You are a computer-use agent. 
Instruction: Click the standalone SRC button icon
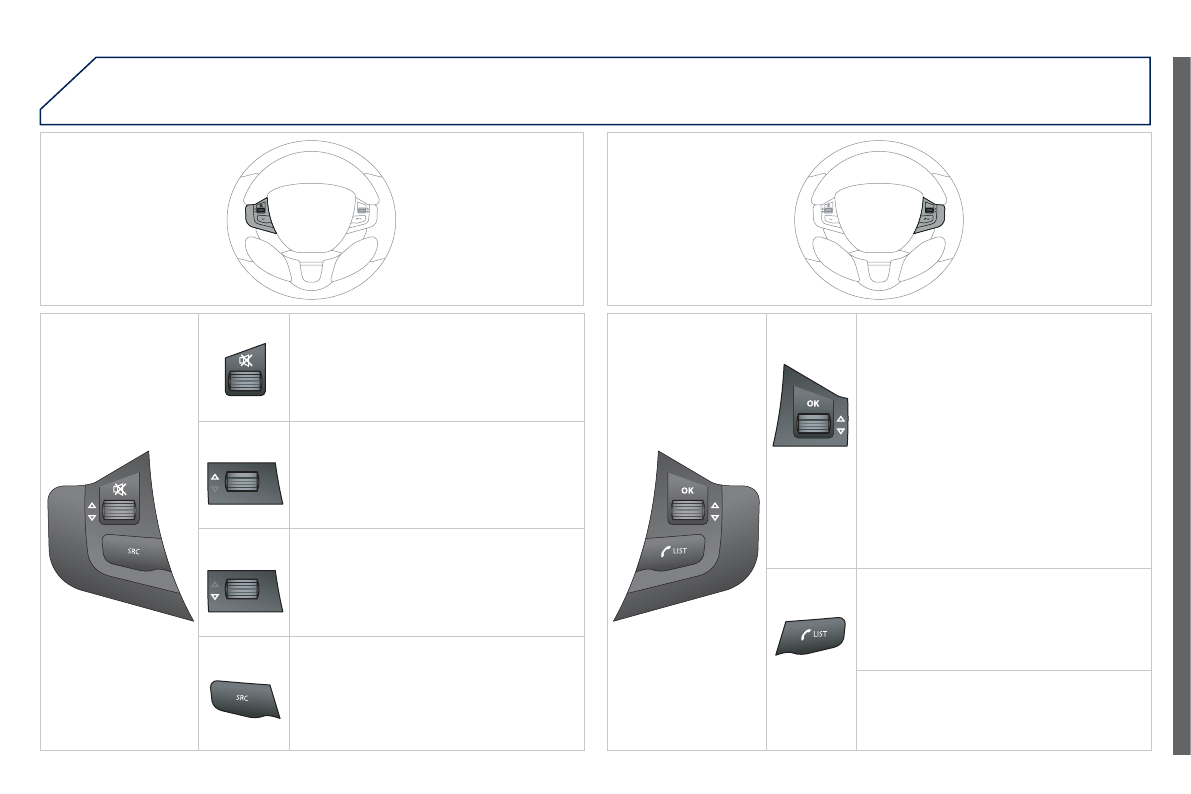(245, 699)
